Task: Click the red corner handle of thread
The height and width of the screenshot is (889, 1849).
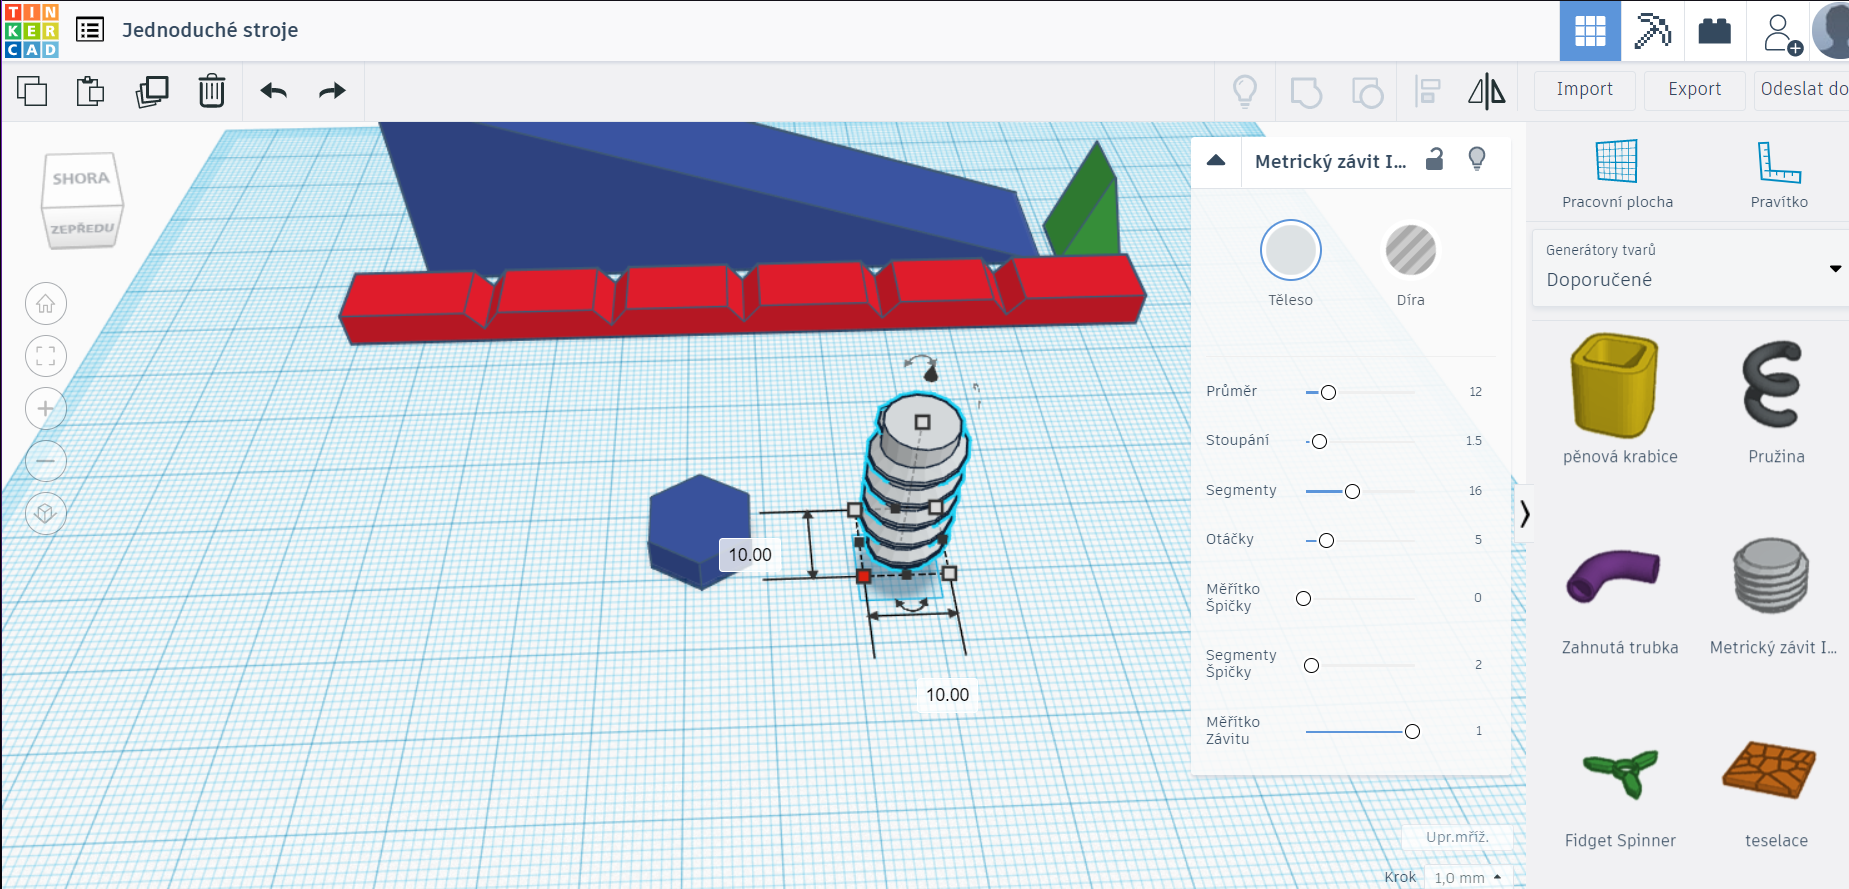Action: tap(864, 576)
